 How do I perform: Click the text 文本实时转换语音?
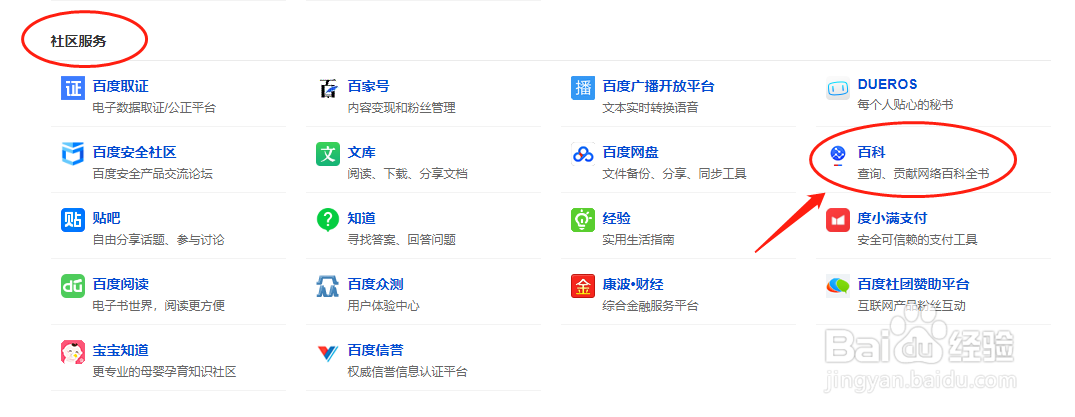(651, 108)
